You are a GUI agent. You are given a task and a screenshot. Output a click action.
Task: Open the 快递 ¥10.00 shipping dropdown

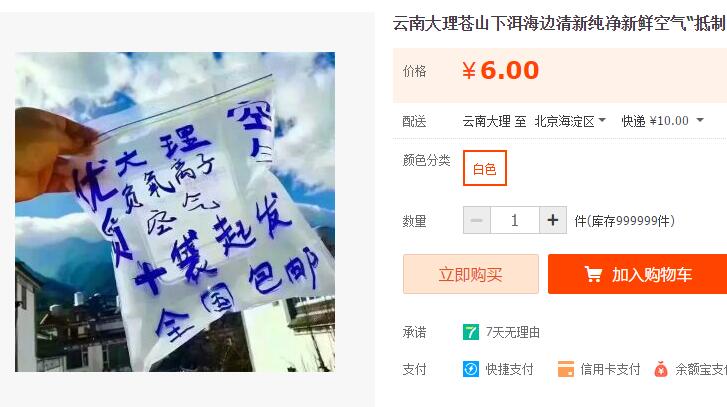[x=663, y=121]
